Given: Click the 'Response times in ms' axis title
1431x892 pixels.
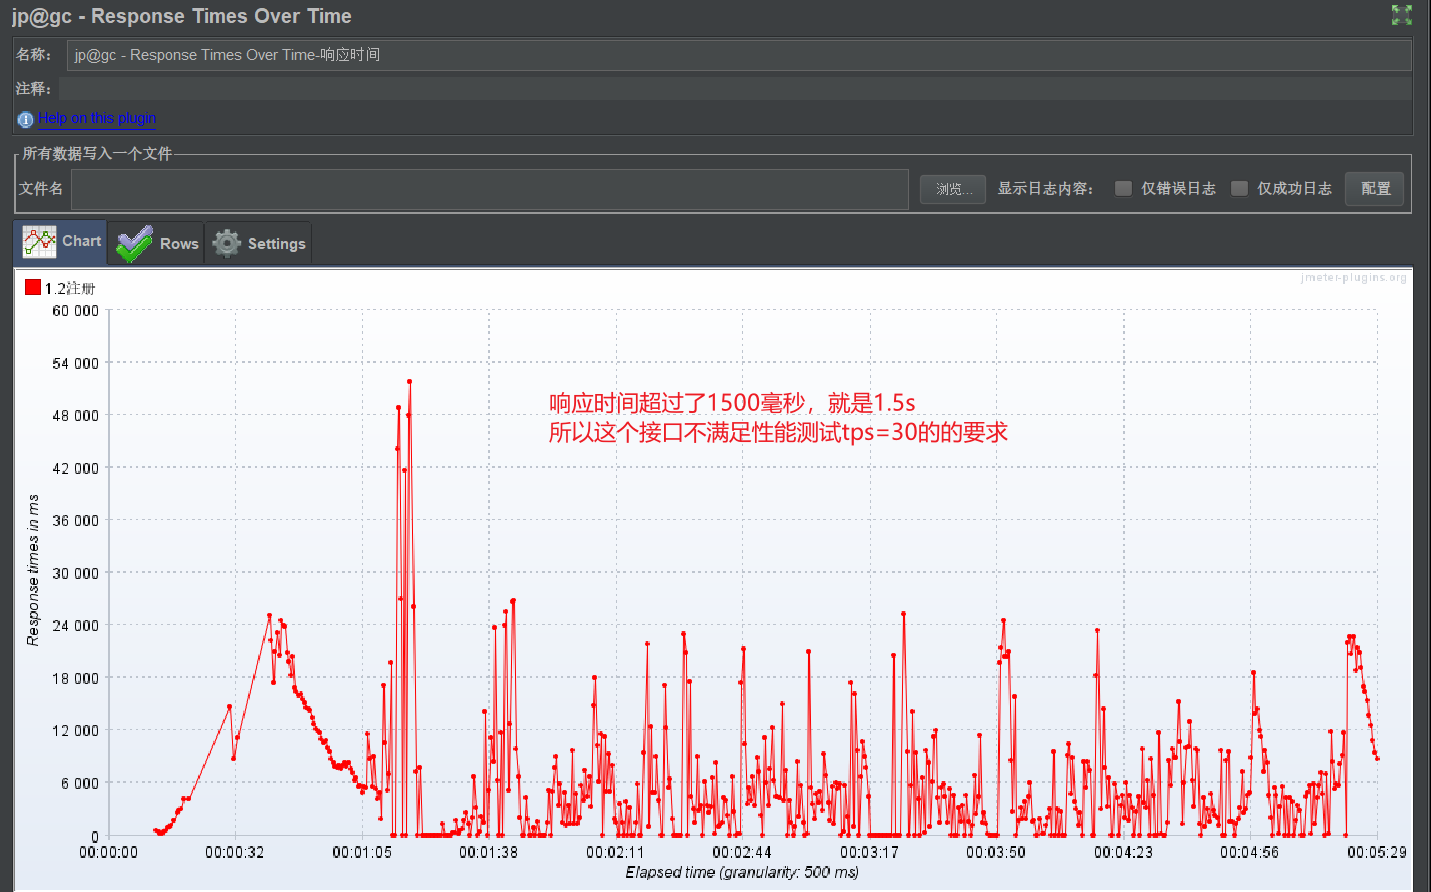Looking at the screenshot, I should [x=33, y=570].
